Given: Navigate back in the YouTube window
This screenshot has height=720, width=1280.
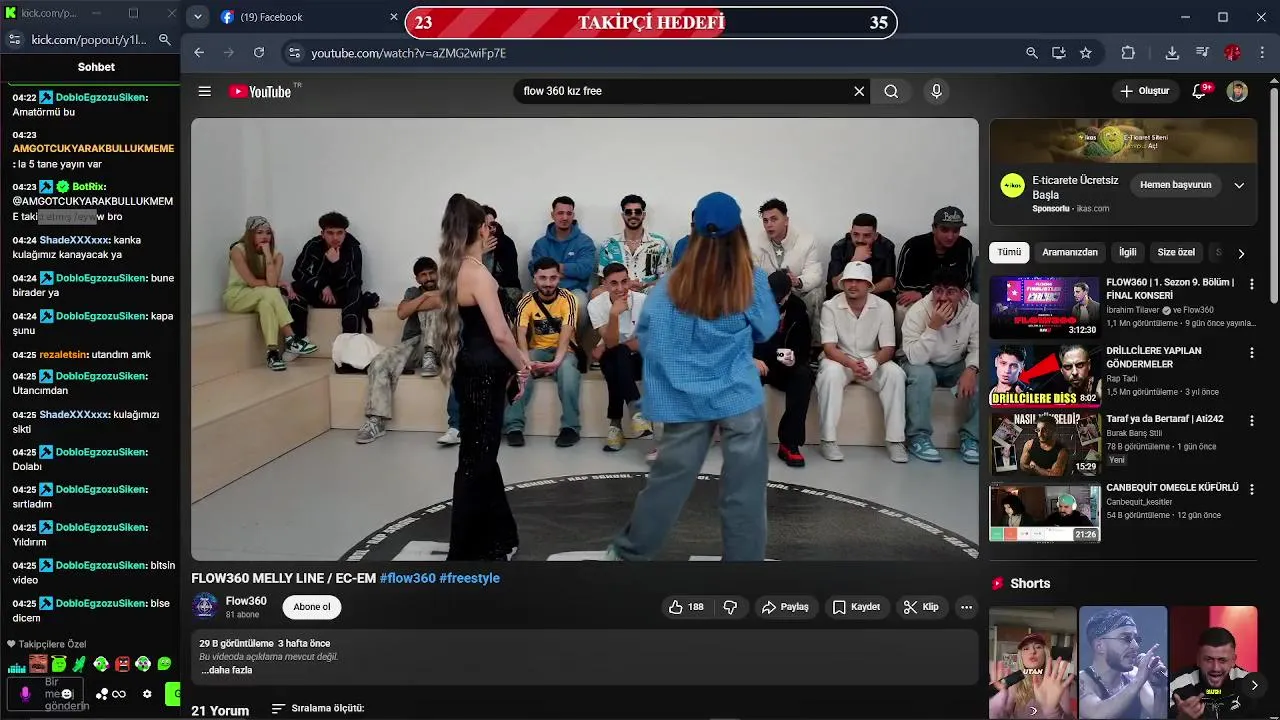Looking at the screenshot, I should pyautogui.click(x=199, y=53).
